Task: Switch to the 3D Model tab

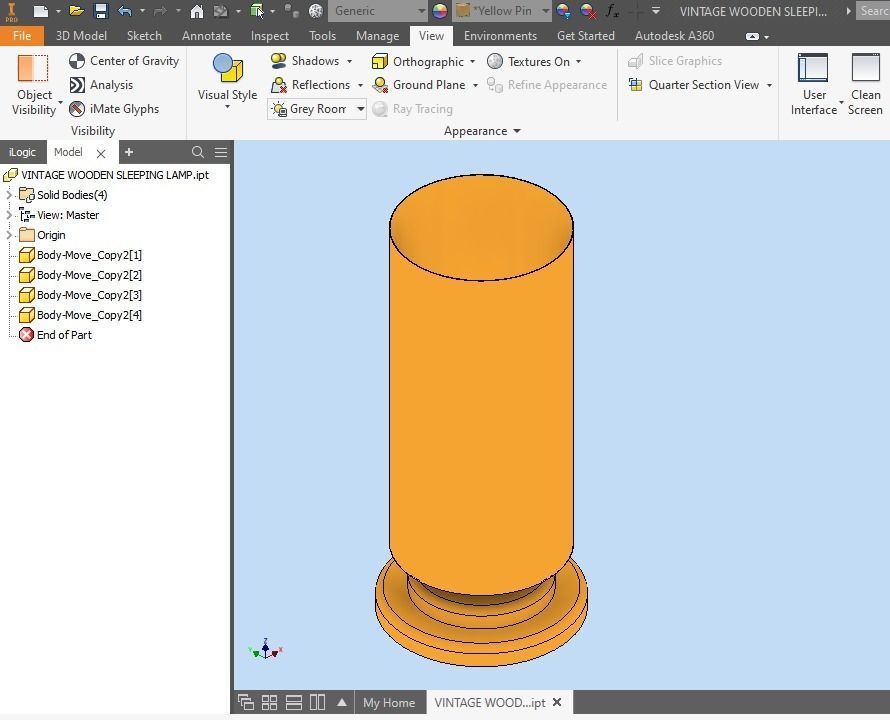Action: click(81, 36)
